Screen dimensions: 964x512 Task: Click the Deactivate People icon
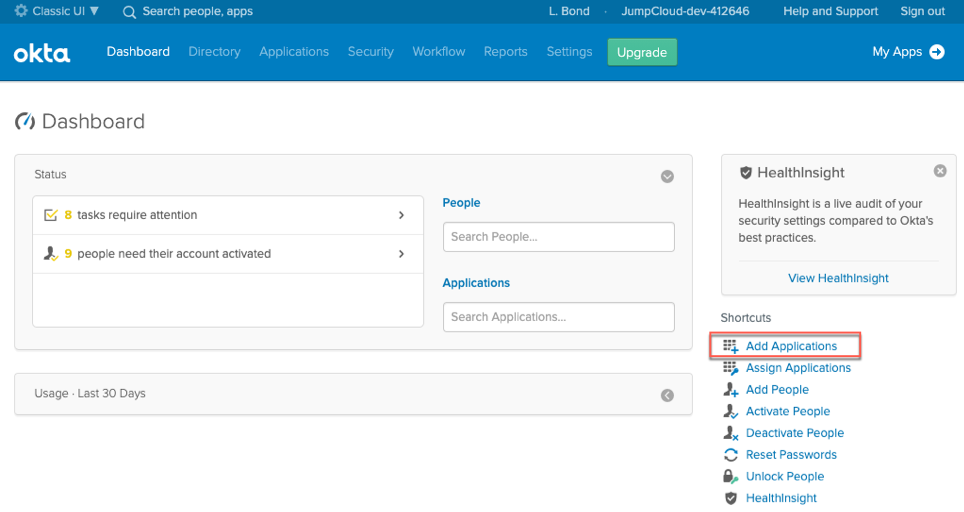click(x=730, y=433)
